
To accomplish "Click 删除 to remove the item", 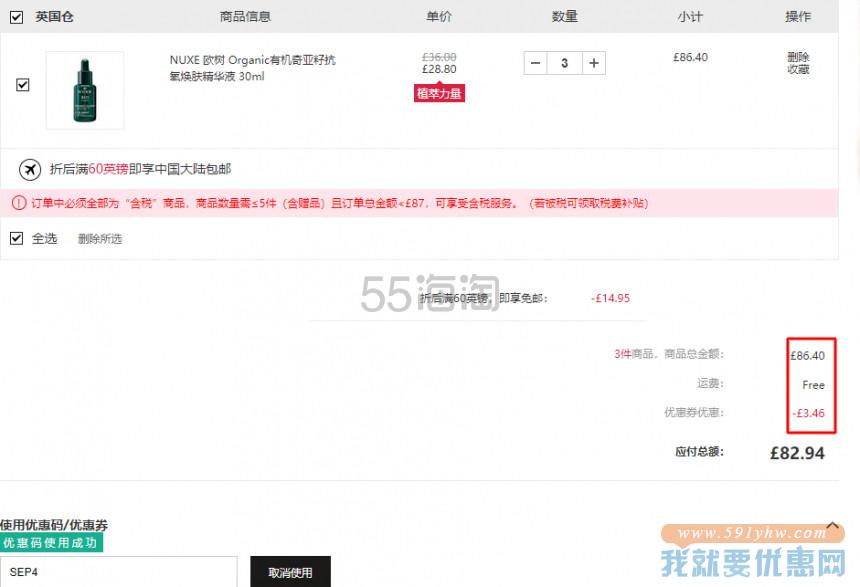I will [798, 57].
